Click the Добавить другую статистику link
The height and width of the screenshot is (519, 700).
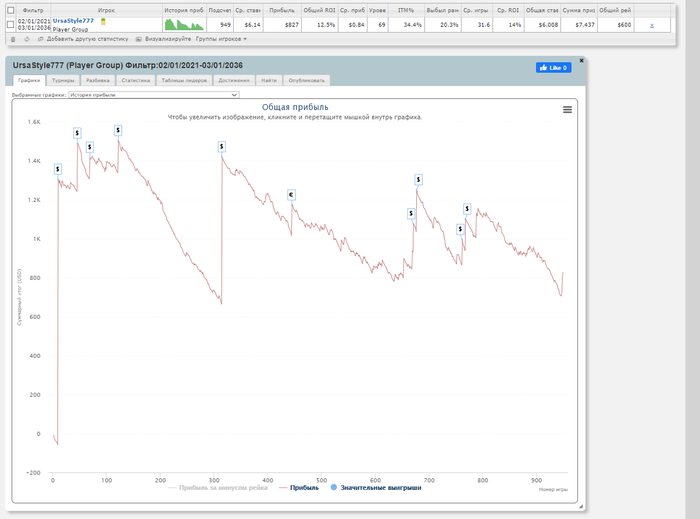click(88, 39)
